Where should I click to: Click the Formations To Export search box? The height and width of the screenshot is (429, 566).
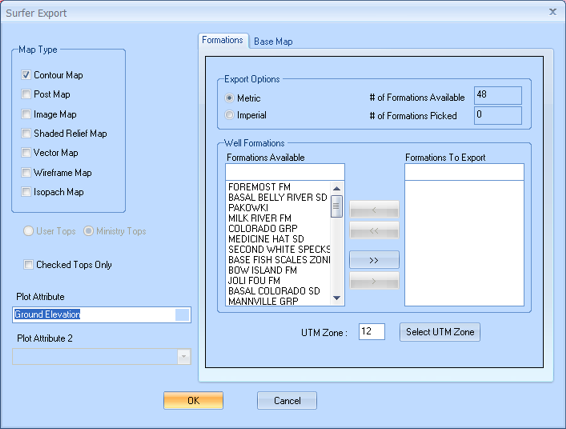(x=464, y=172)
